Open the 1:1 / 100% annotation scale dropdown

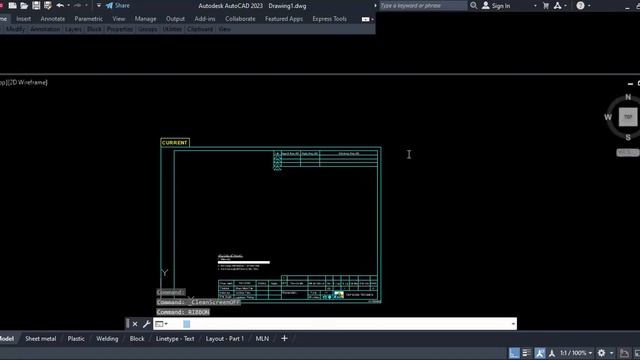click(576, 353)
